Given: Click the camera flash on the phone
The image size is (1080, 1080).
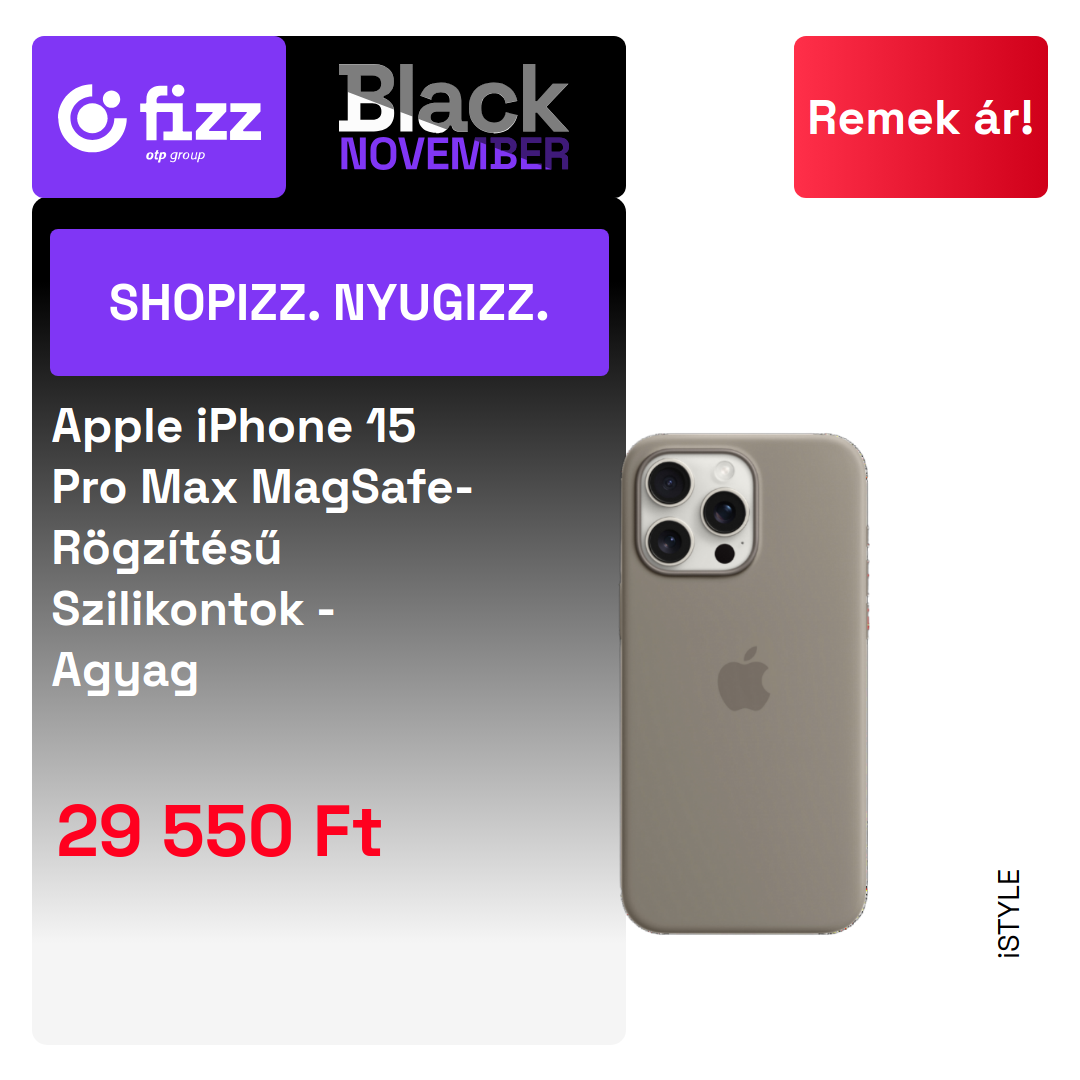Looking at the screenshot, I should click(724, 472).
